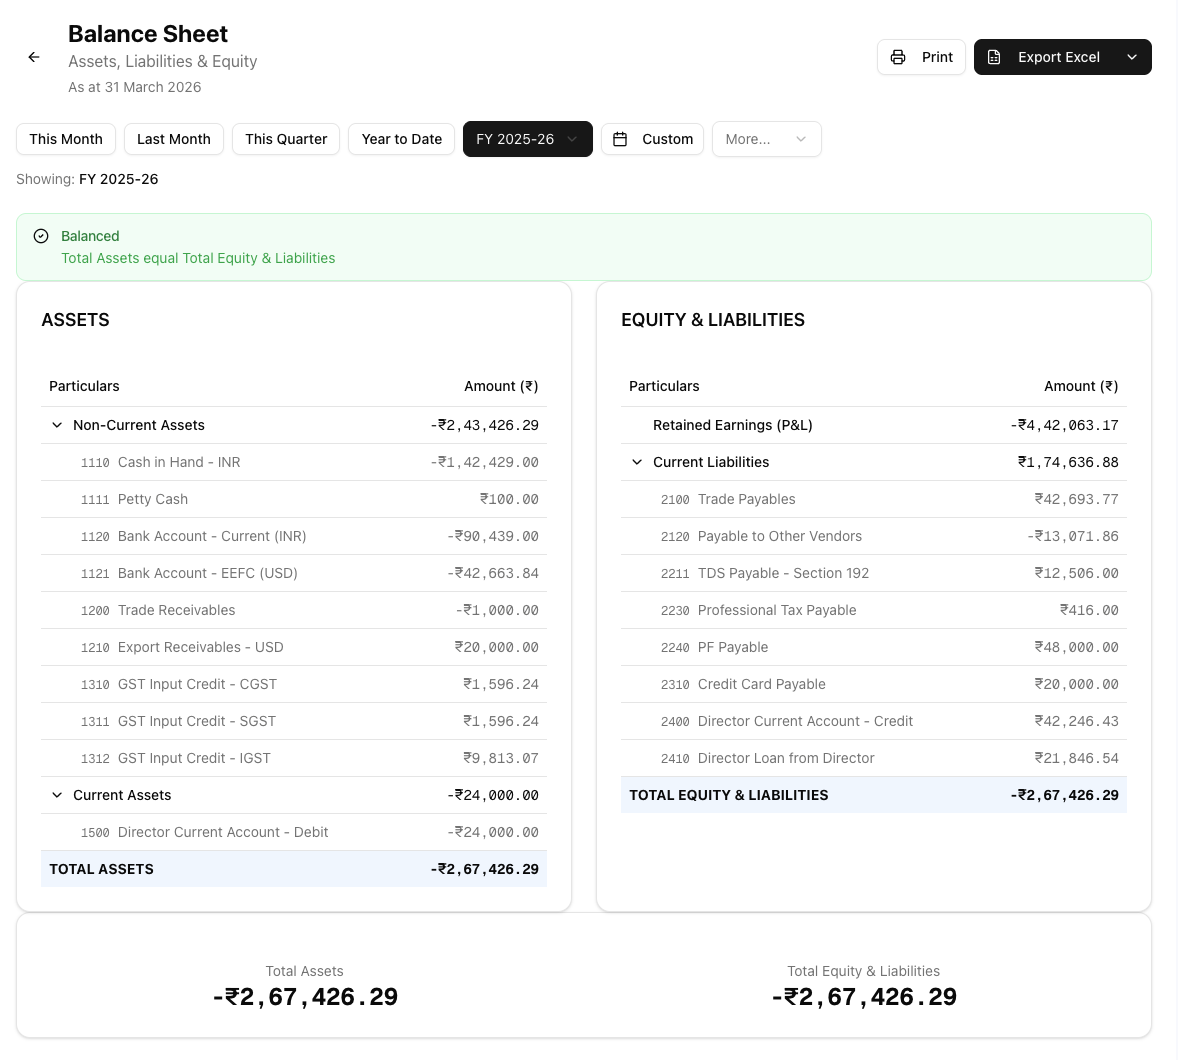1178x1060 pixels.
Task: Choose the Year to Date filter
Action: 401,139
